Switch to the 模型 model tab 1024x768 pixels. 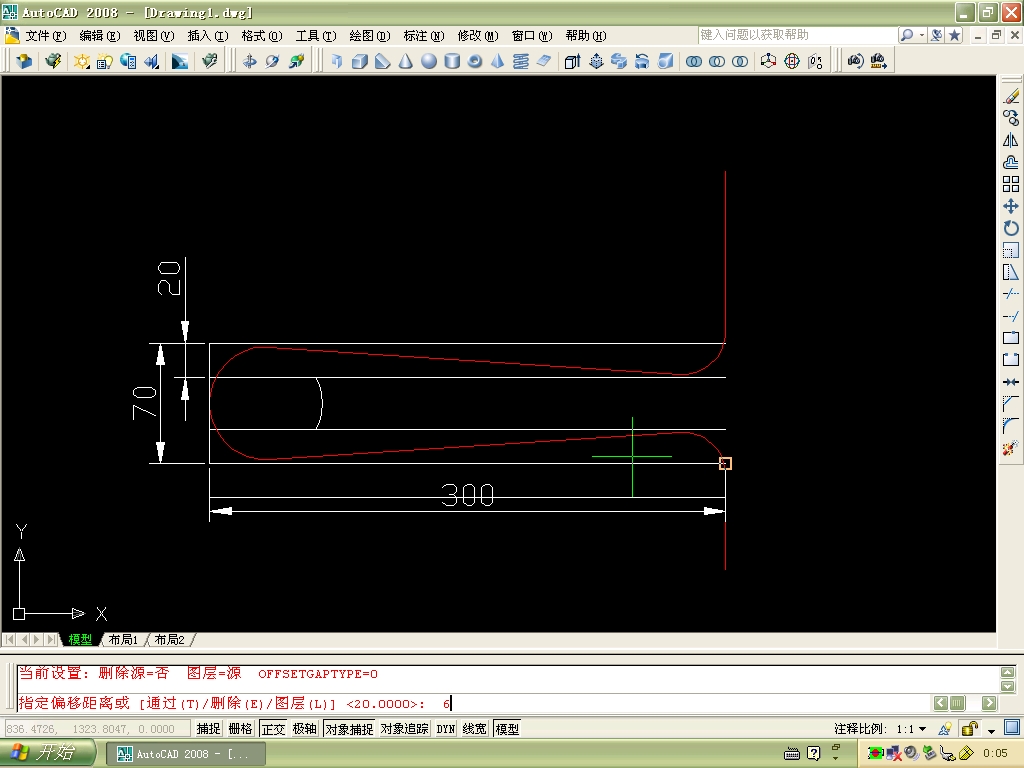coord(80,640)
